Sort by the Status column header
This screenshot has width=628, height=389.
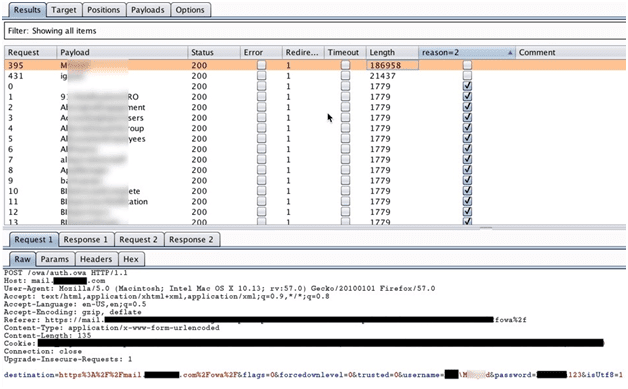(214, 52)
